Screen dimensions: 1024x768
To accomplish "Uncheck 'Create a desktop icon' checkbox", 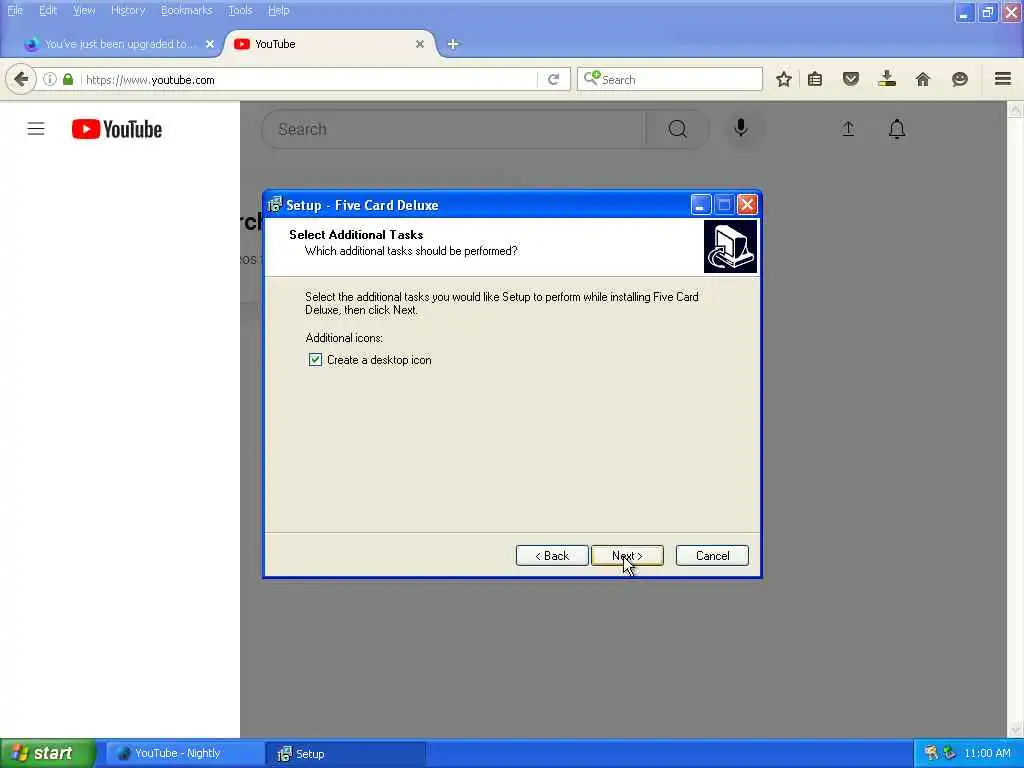I will (315, 360).
